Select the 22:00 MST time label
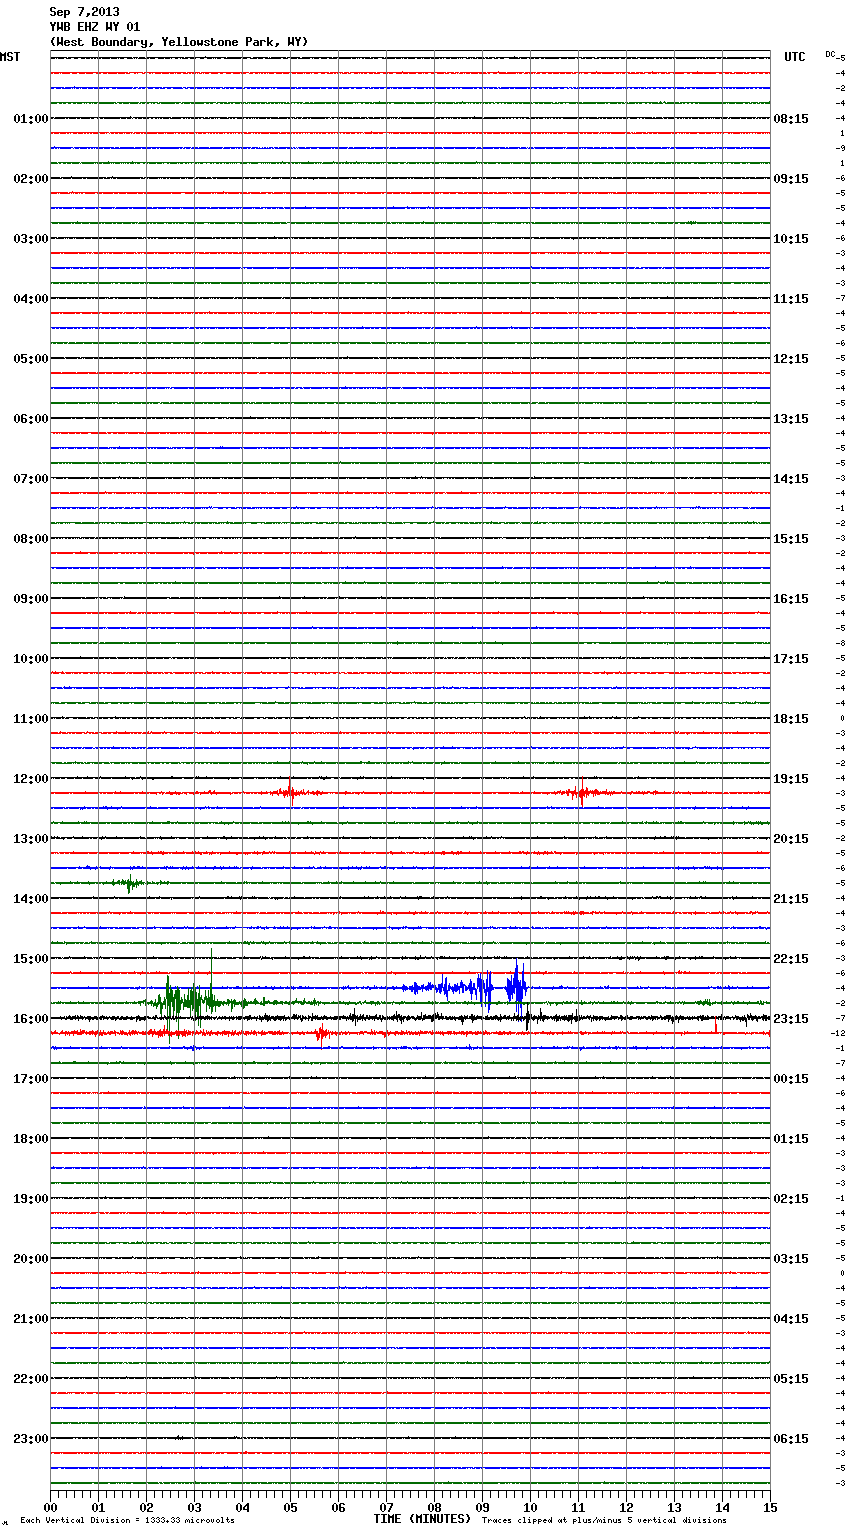This screenshot has height=1534, width=850. (31, 1378)
